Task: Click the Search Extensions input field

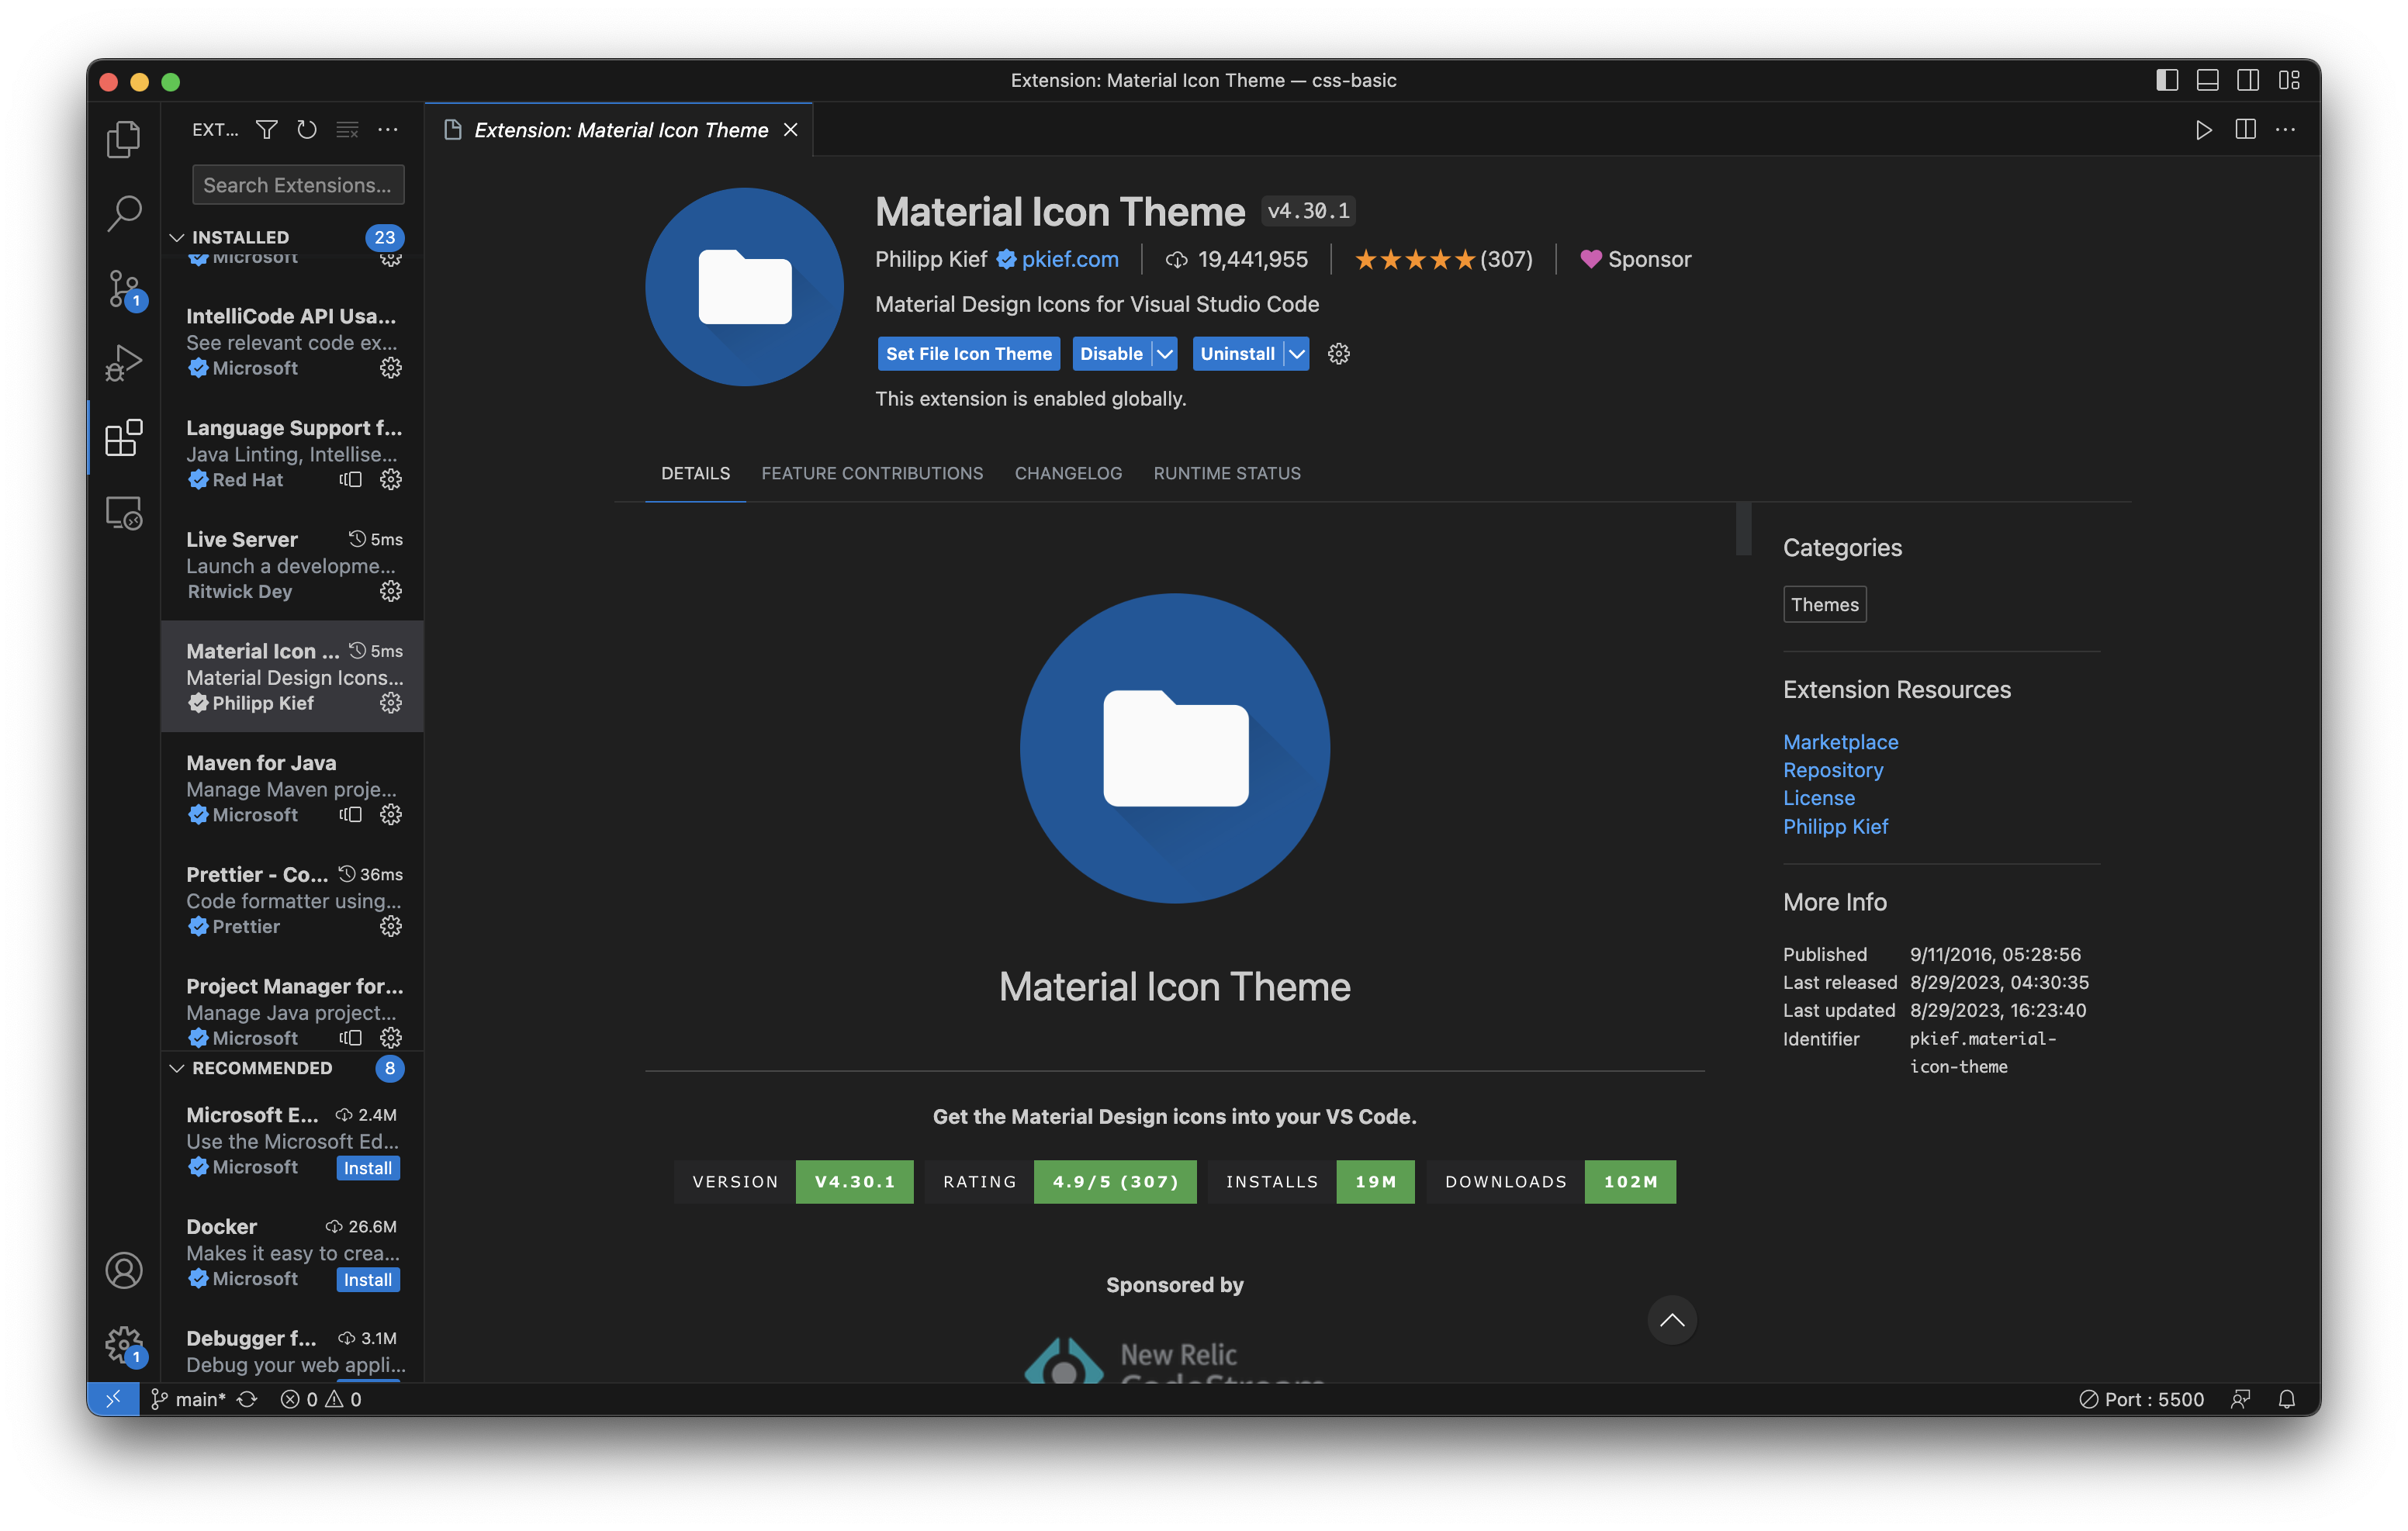Action: (297, 184)
